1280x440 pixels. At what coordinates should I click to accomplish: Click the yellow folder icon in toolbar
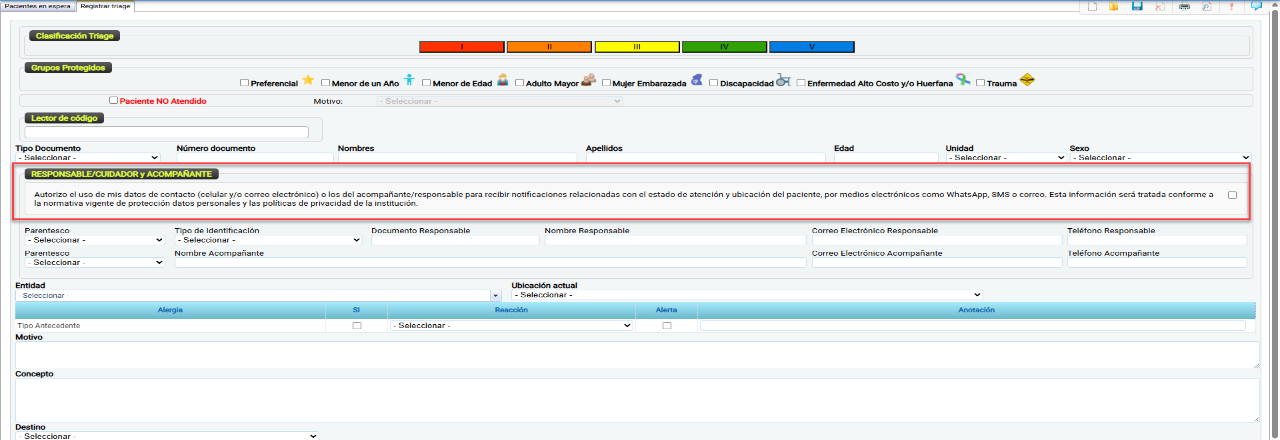pyautogui.click(x=1113, y=6)
